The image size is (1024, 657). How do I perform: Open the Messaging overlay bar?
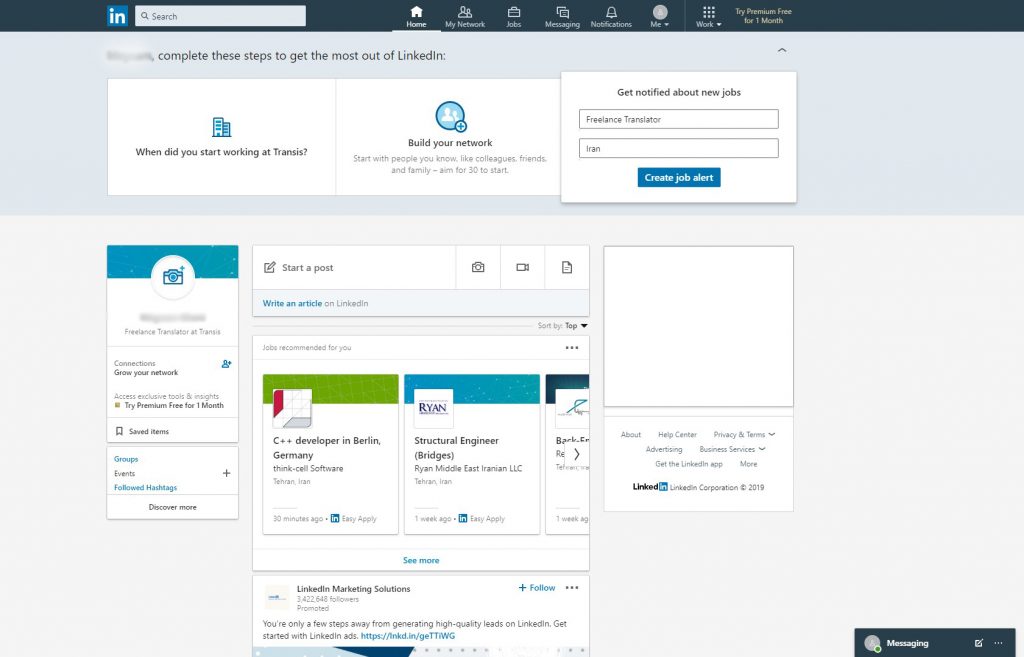[x=935, y=643]
